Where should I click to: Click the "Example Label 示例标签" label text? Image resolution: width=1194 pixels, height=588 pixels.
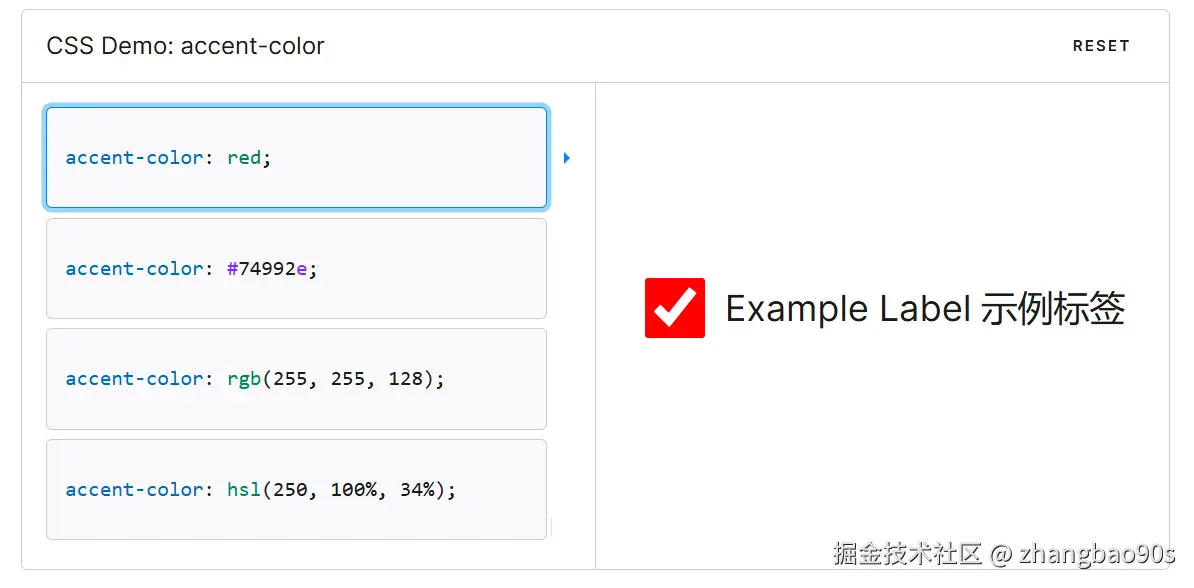pyautogui.click(x=925, y=309)
